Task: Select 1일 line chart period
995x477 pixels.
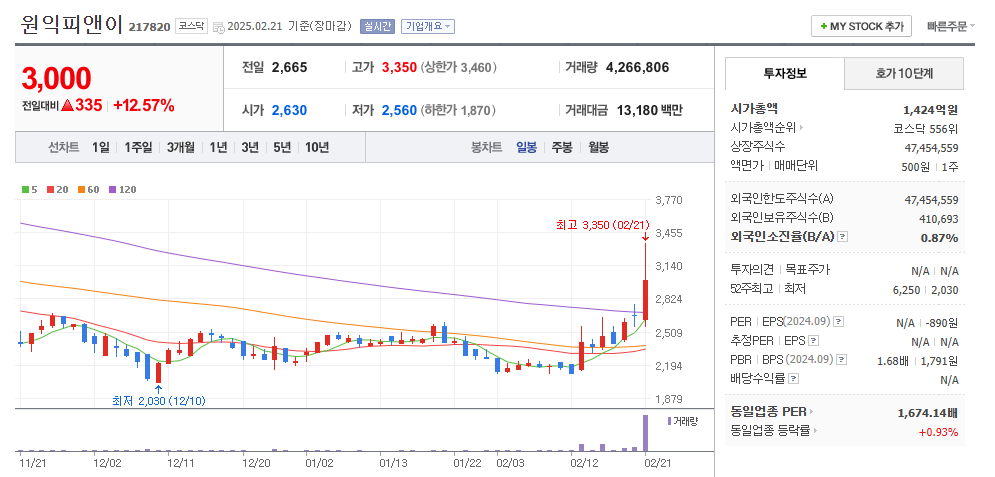Action: click(x=100, y=147)
